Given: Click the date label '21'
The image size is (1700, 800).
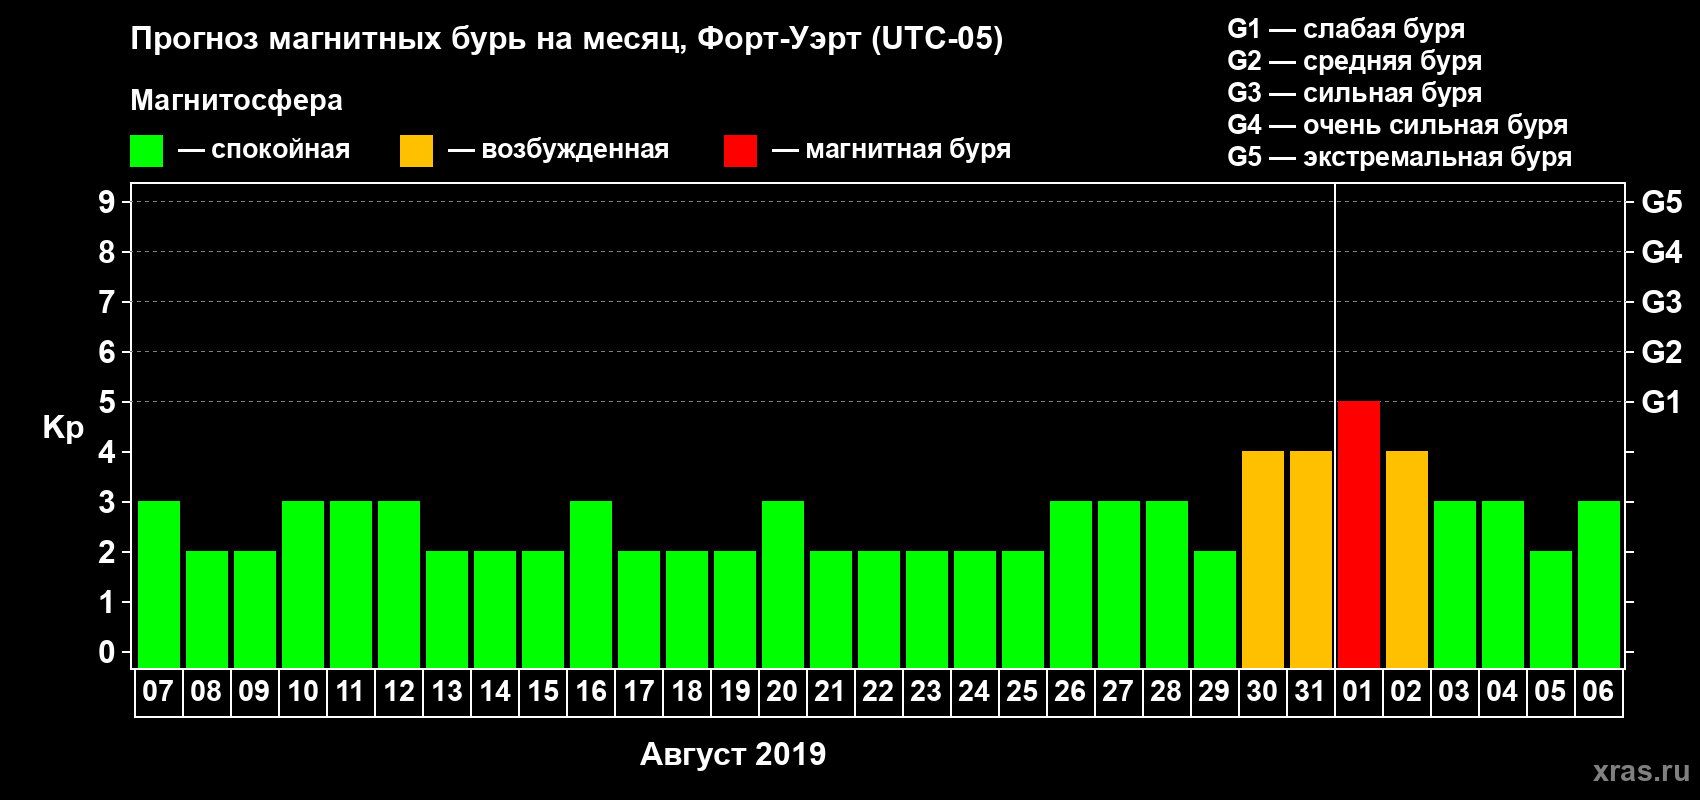Looking at the screenshot, I should [830, 691].
